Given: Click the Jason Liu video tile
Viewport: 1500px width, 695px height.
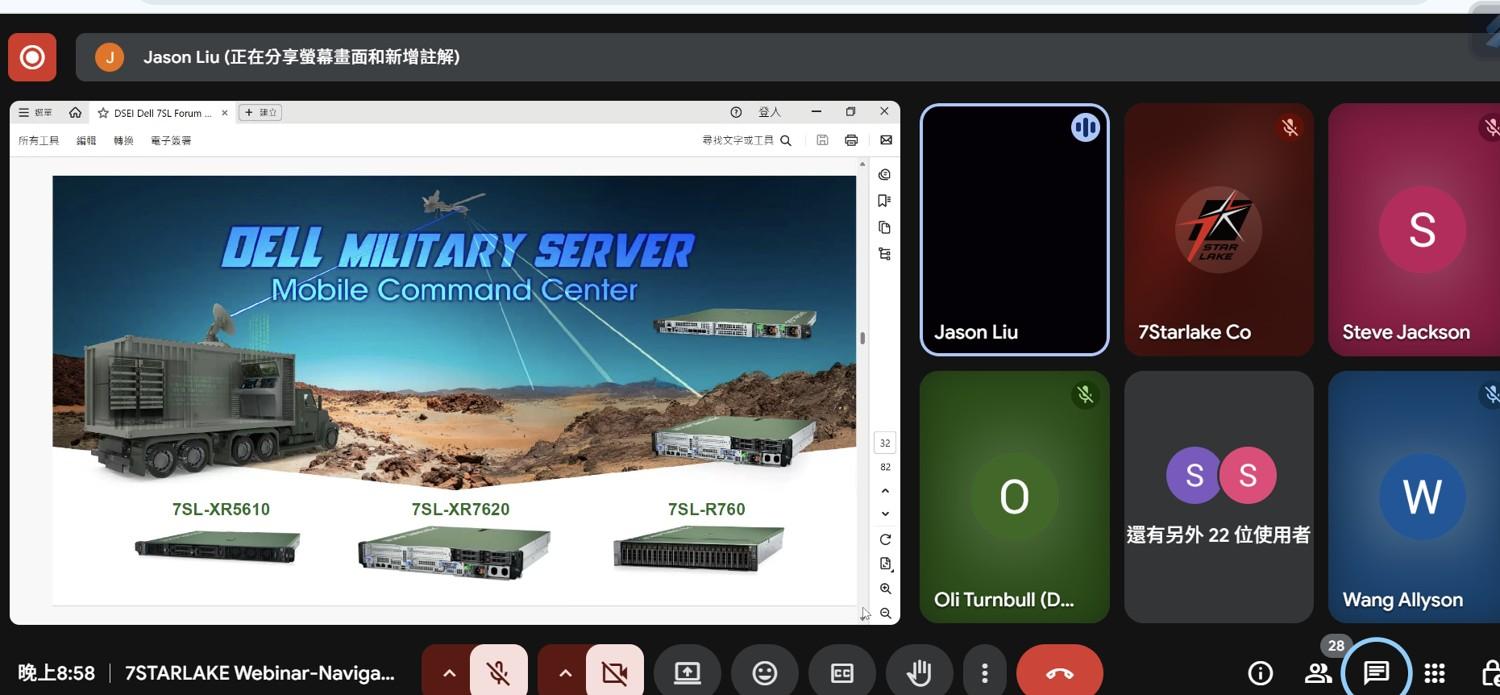Looking at the screenshot, I should point(1014,230).
